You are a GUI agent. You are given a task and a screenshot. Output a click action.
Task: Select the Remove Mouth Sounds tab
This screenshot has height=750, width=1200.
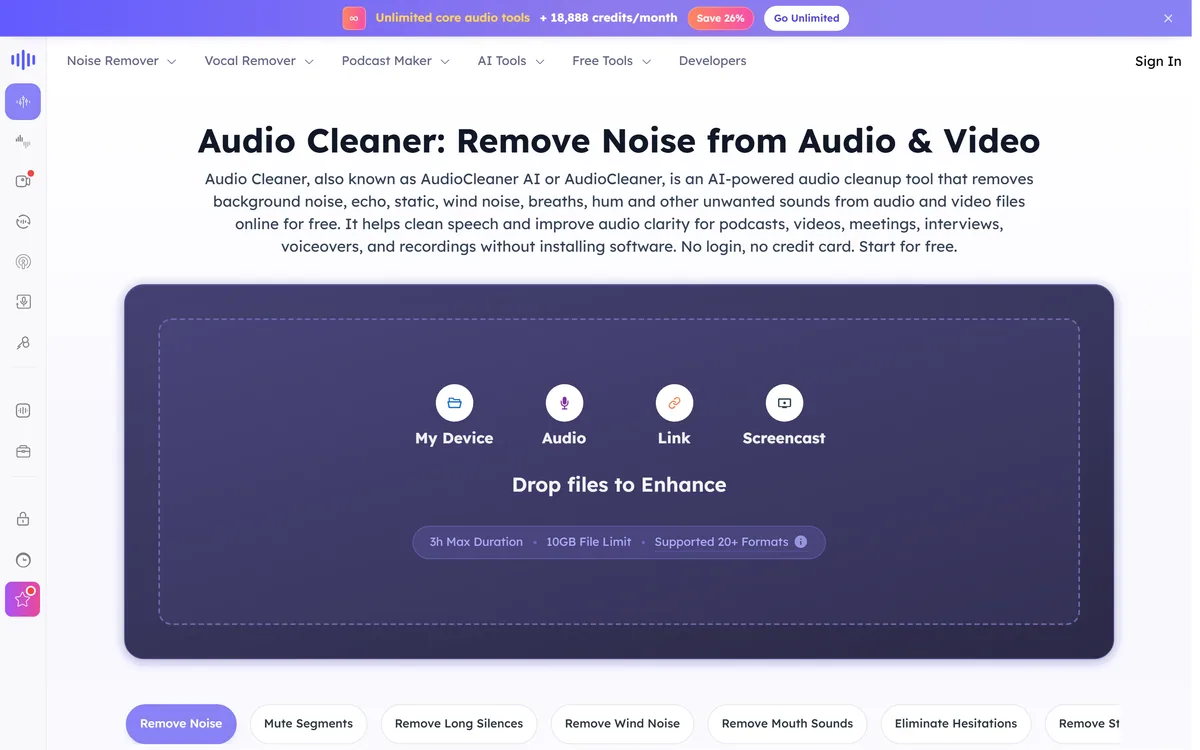tap(787, 723)
